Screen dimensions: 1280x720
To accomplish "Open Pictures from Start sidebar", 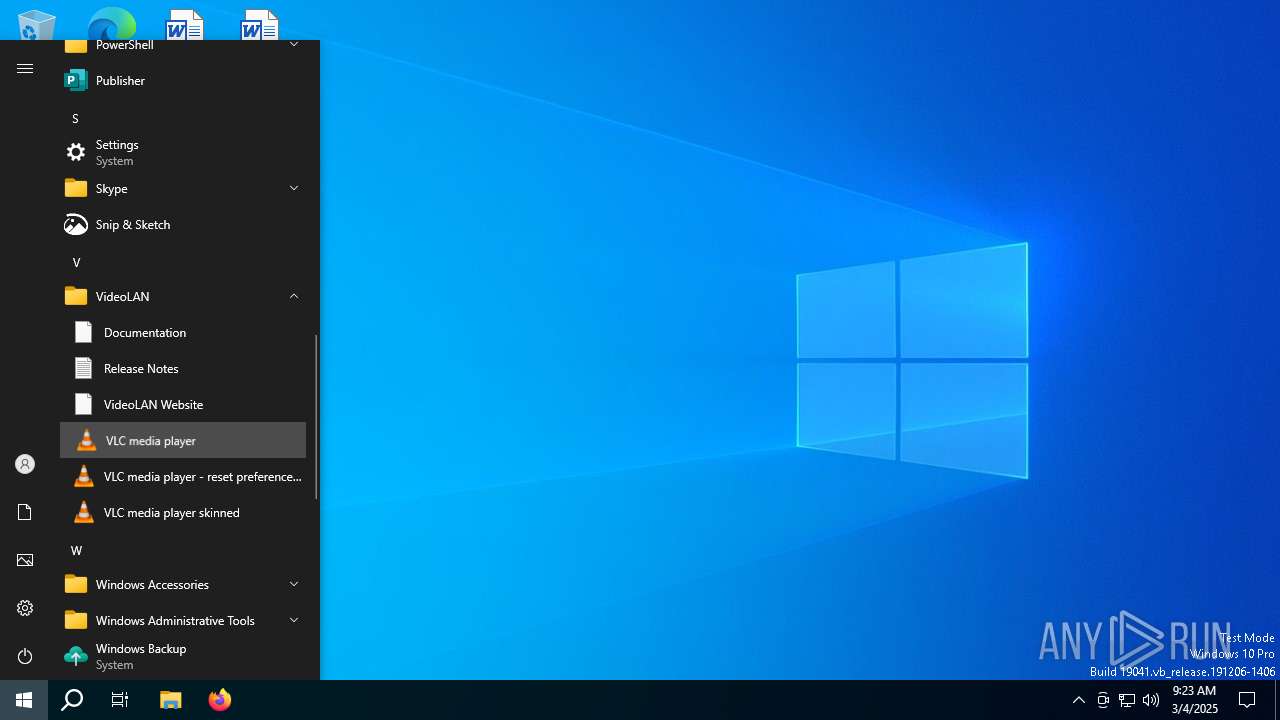I will pos(25,560).
